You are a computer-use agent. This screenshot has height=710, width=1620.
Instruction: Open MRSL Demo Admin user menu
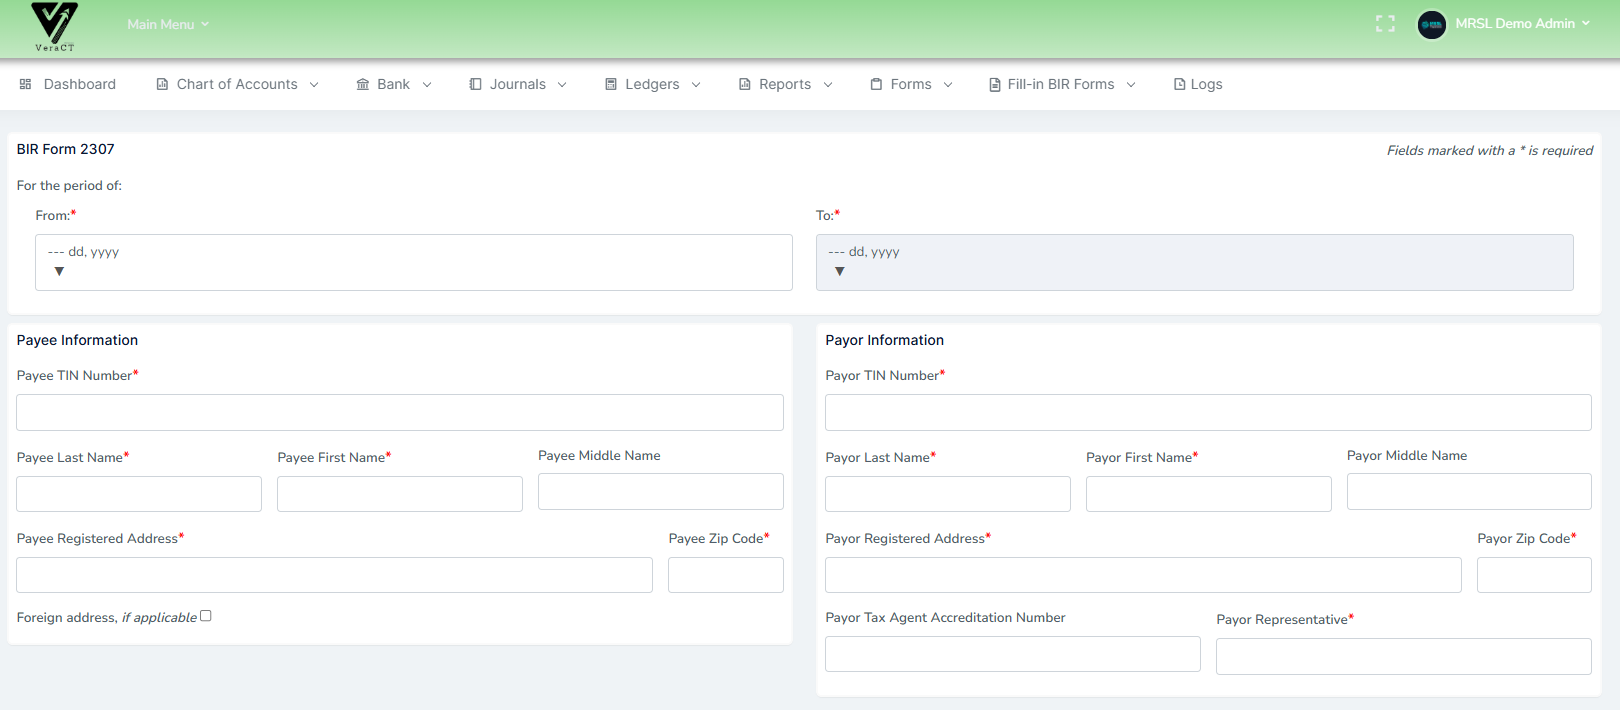pyautogui.click(x=1521, y=24)
